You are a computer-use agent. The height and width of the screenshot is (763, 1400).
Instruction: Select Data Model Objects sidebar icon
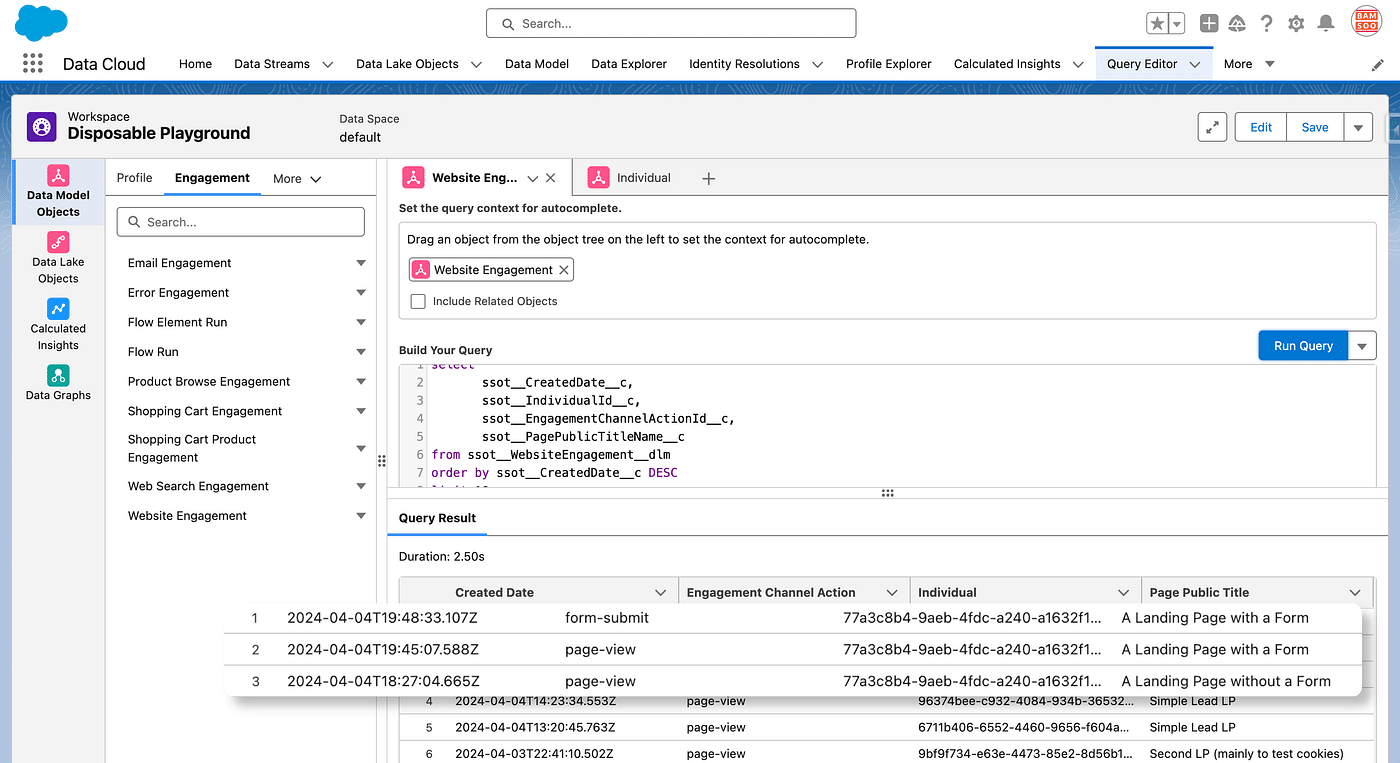coord(58,192)
